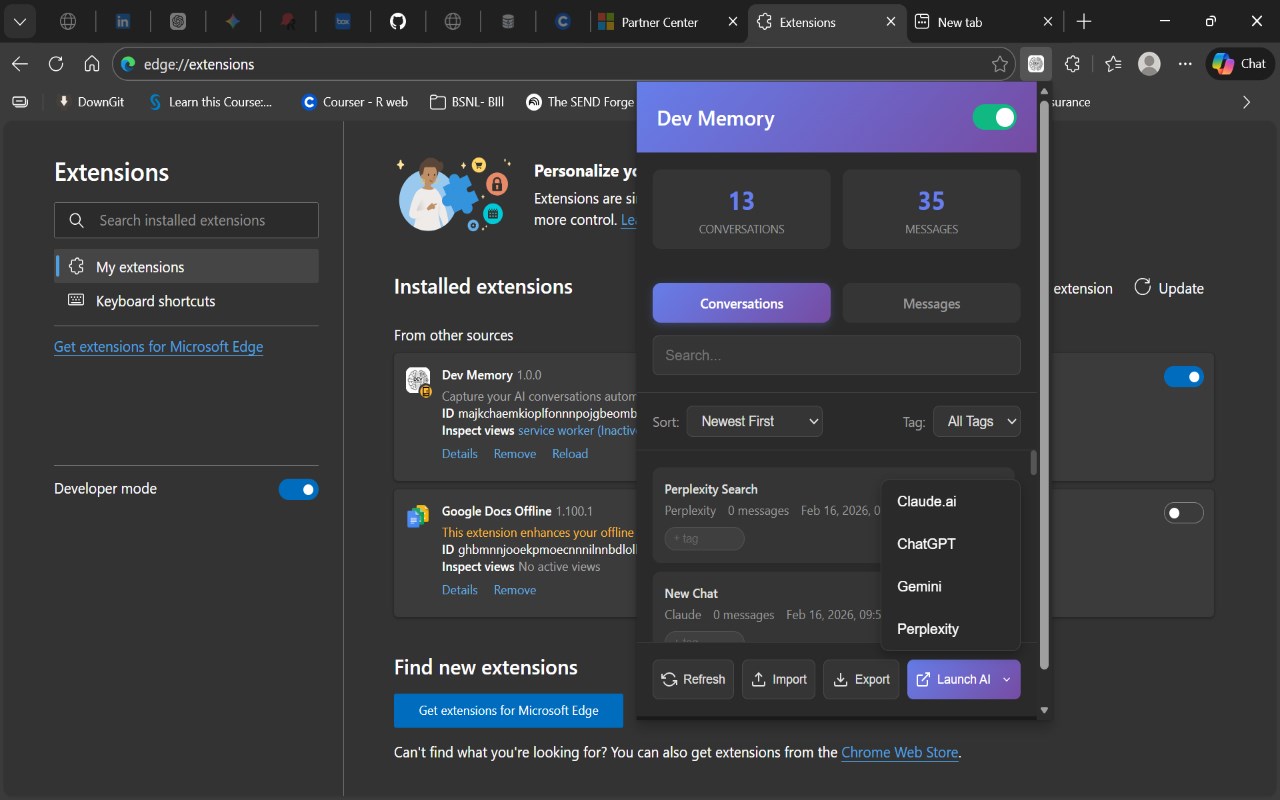Click Get extensions for Microsoft Edge blue button
Image resolution: width=1280 pixels, height=800 pixels.
click(x=508, y=711)
